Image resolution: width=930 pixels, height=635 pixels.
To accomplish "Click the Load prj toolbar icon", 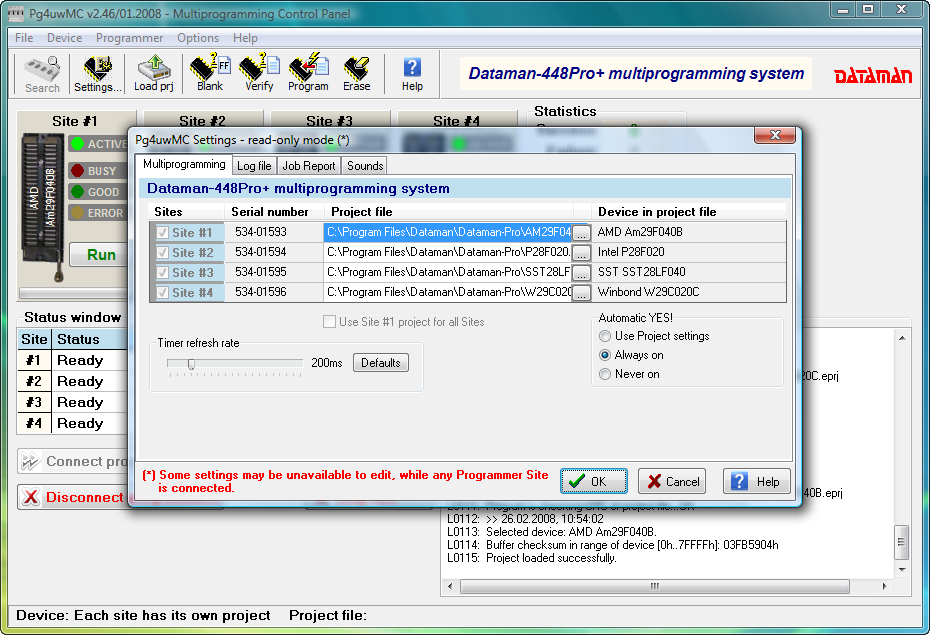I will (x=153, y=74).
